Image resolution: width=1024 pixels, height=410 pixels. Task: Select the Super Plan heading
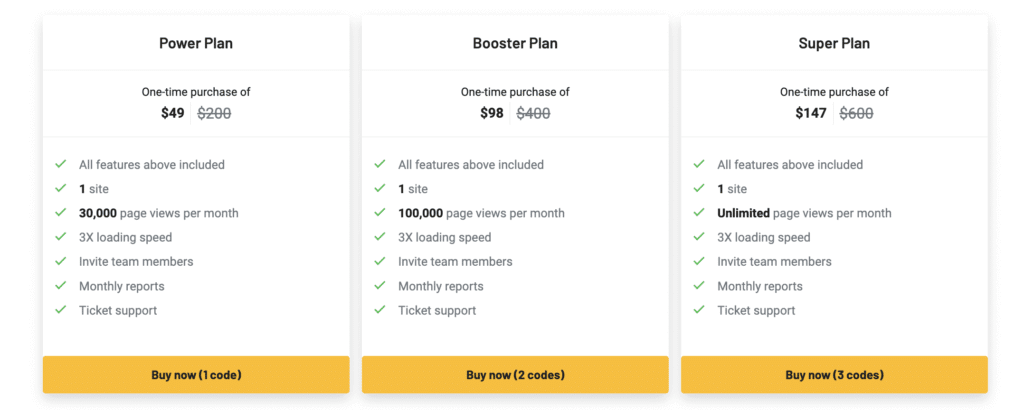(x=834, y=43)
